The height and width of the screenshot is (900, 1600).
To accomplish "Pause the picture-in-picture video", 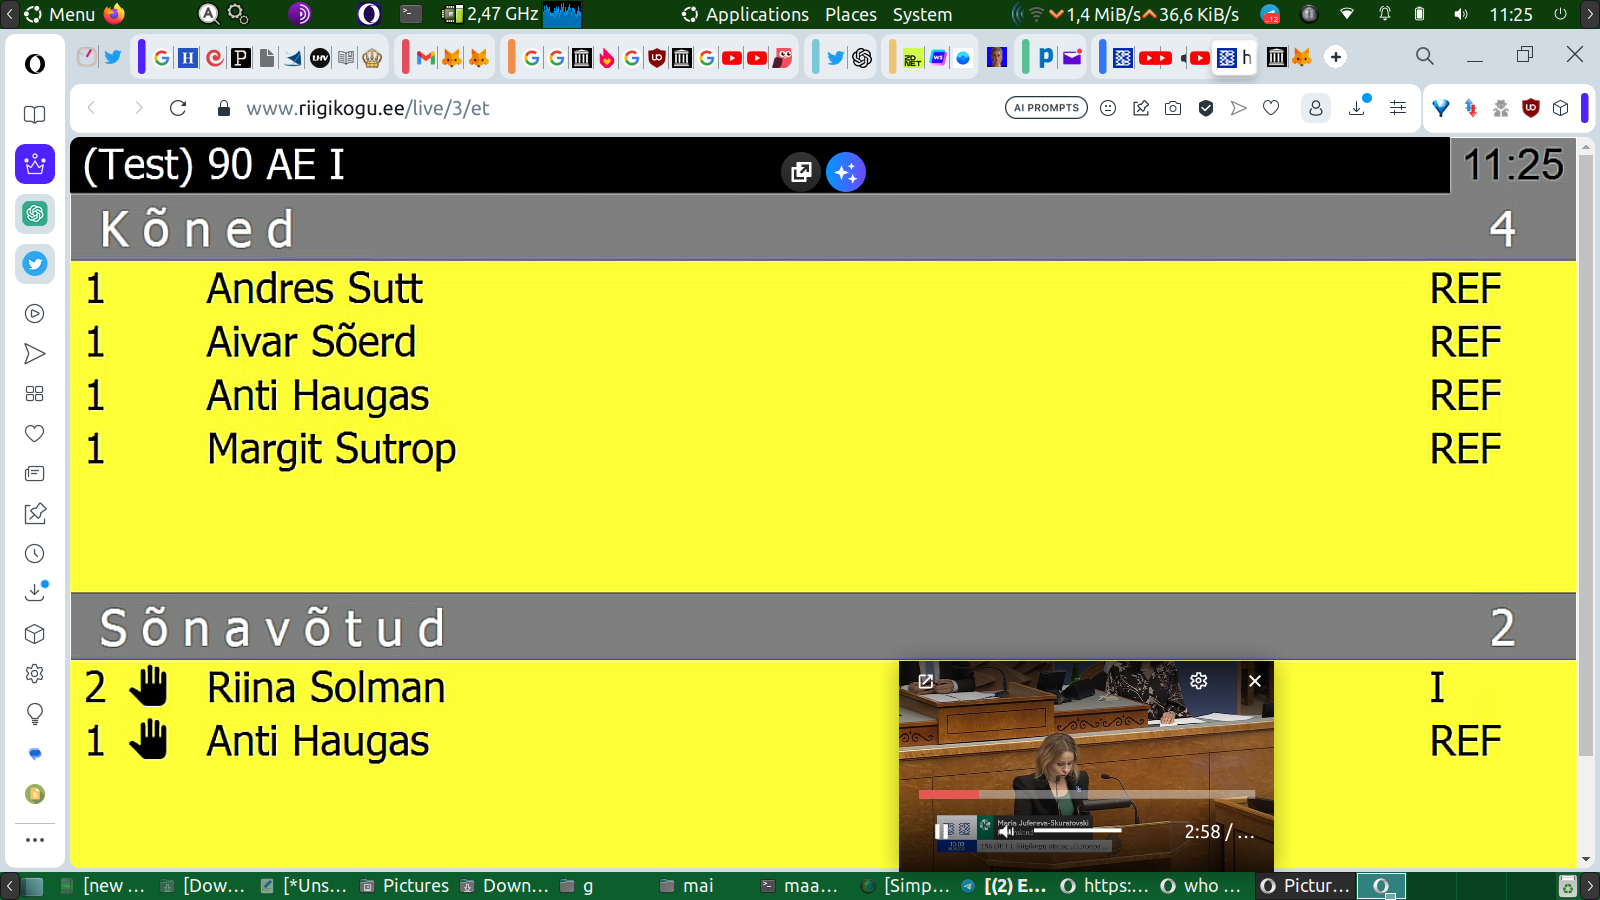I will pos(942,831).
